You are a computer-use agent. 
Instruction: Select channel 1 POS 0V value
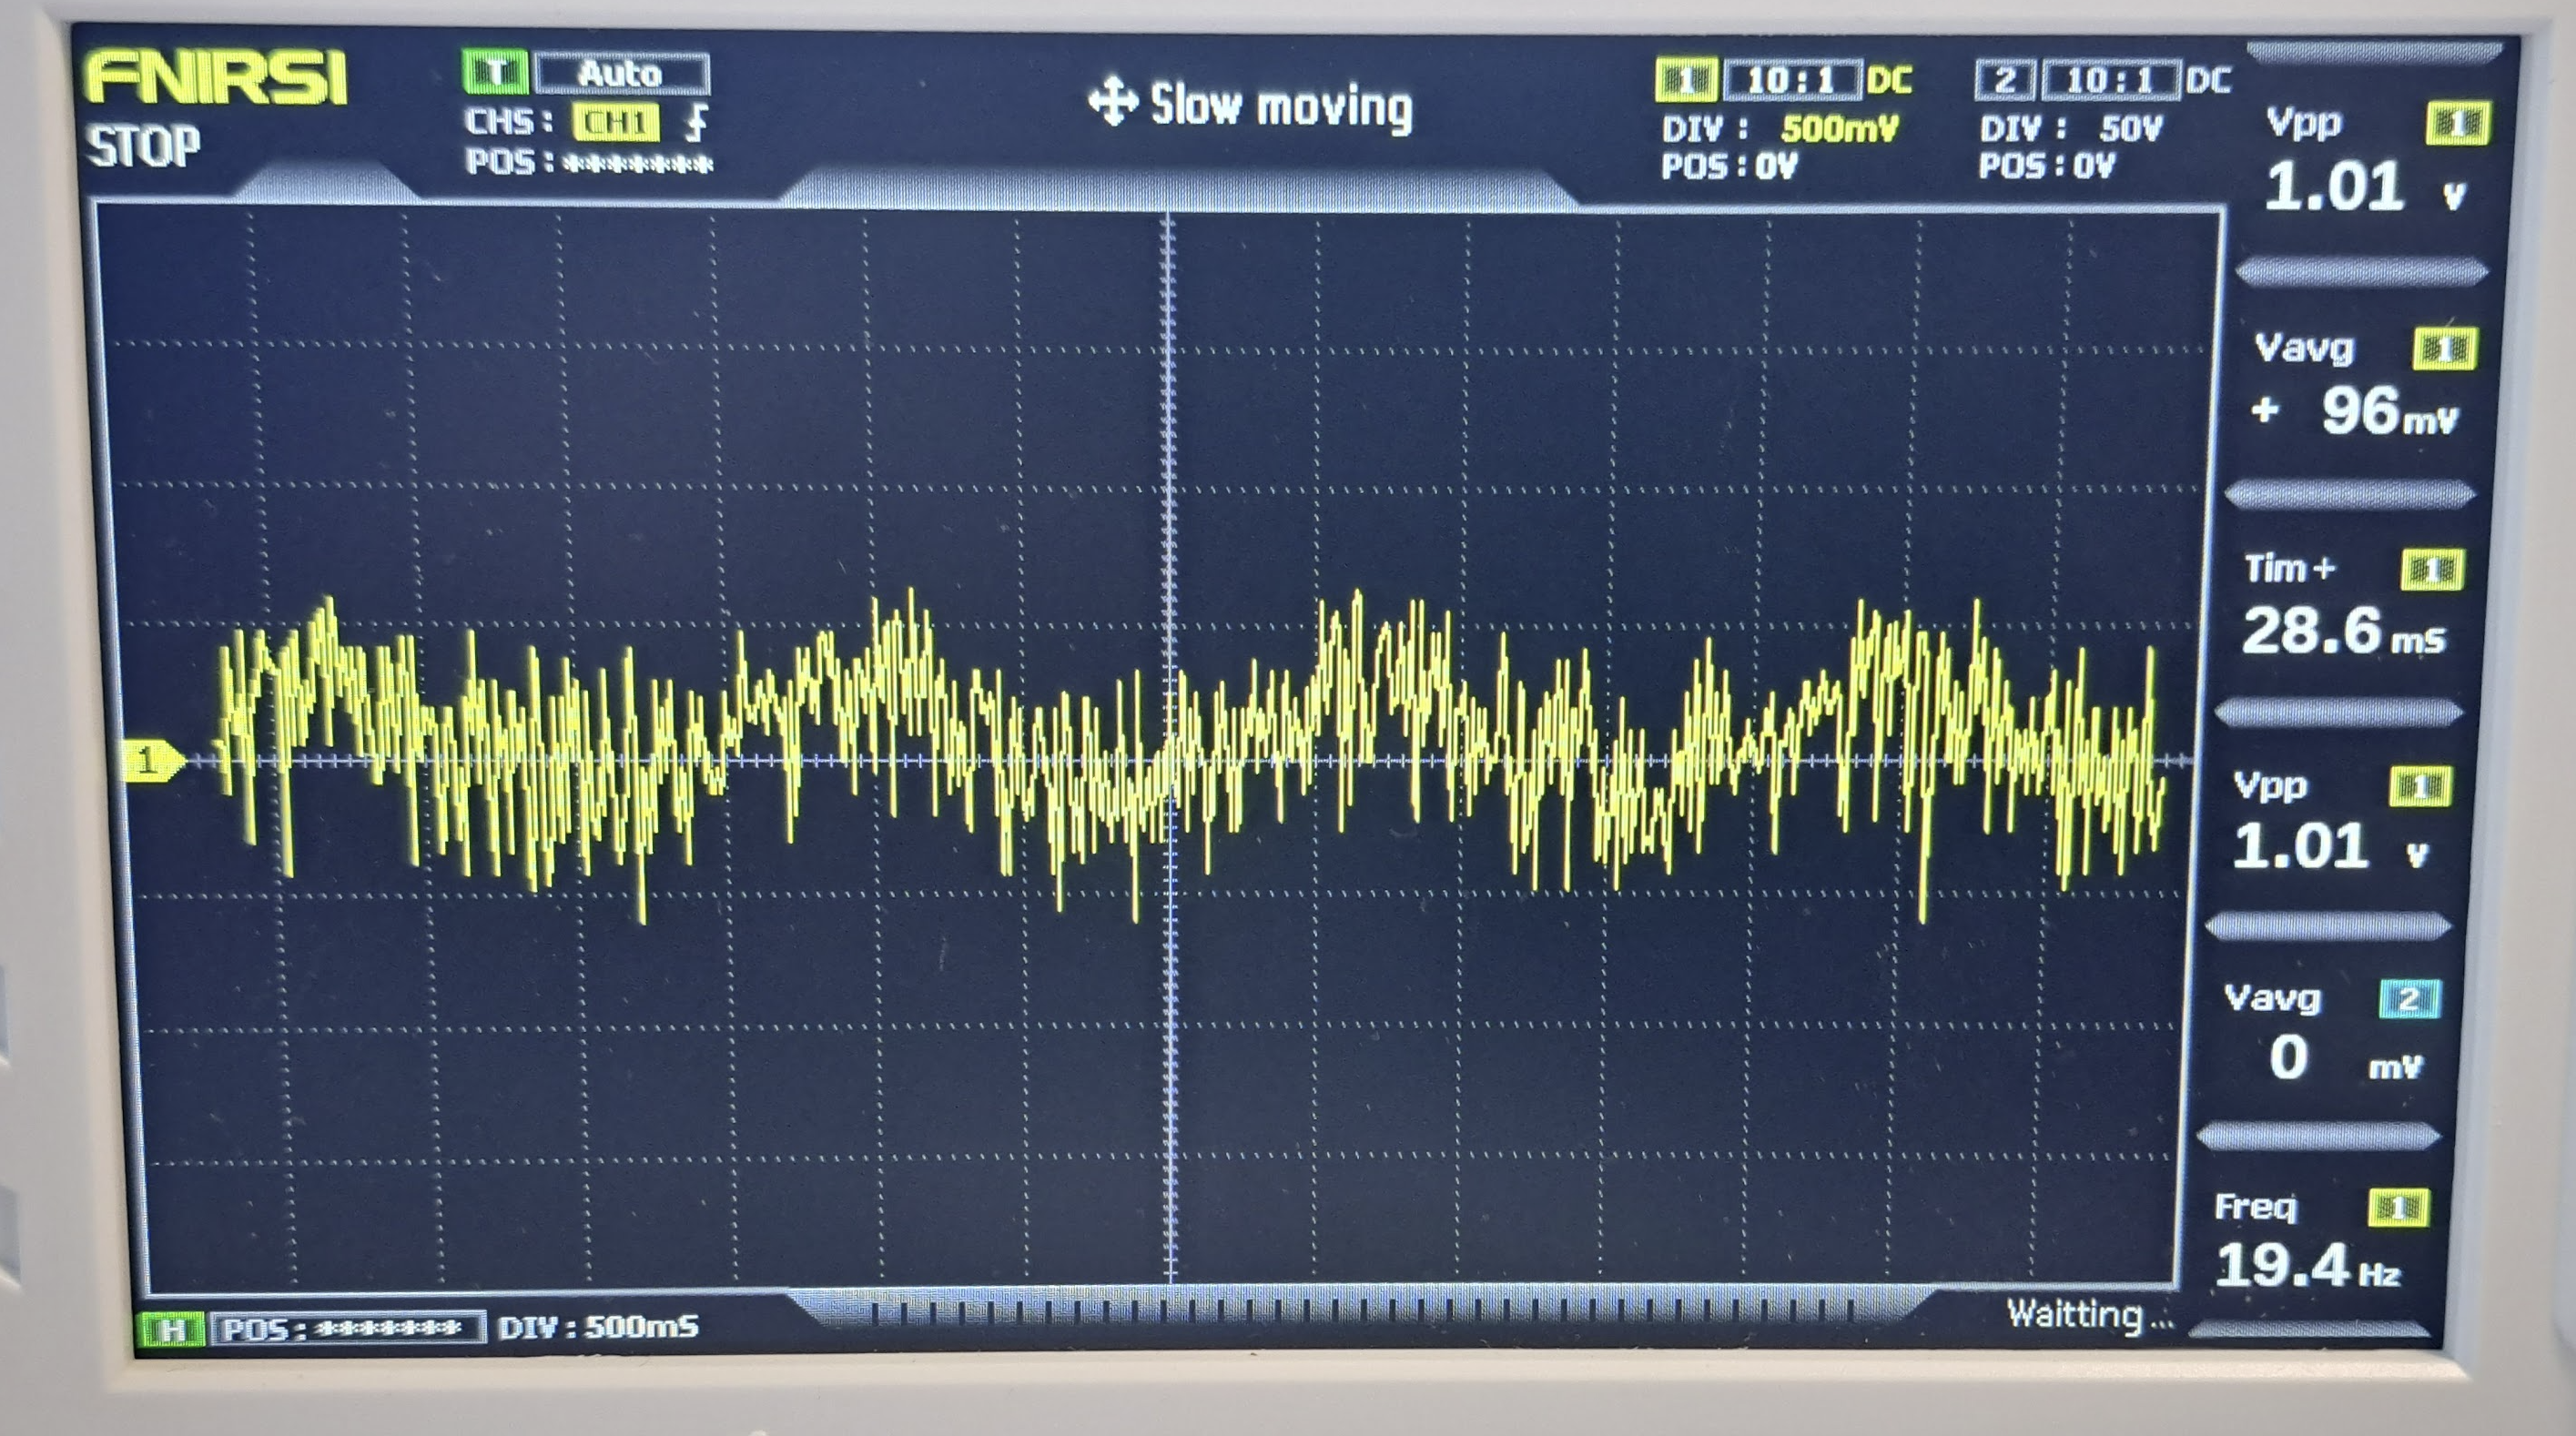click(x=1775, y=165)
